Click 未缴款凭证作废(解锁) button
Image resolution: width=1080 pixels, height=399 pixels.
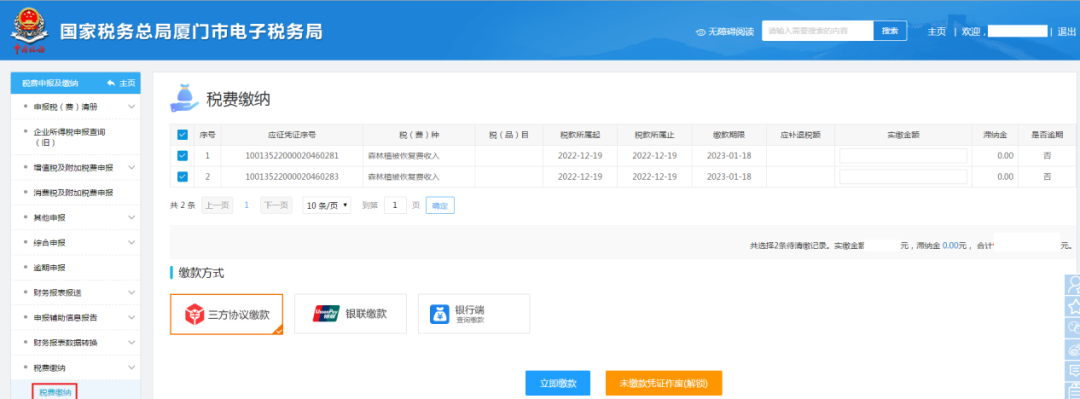(x=664, y=383)
